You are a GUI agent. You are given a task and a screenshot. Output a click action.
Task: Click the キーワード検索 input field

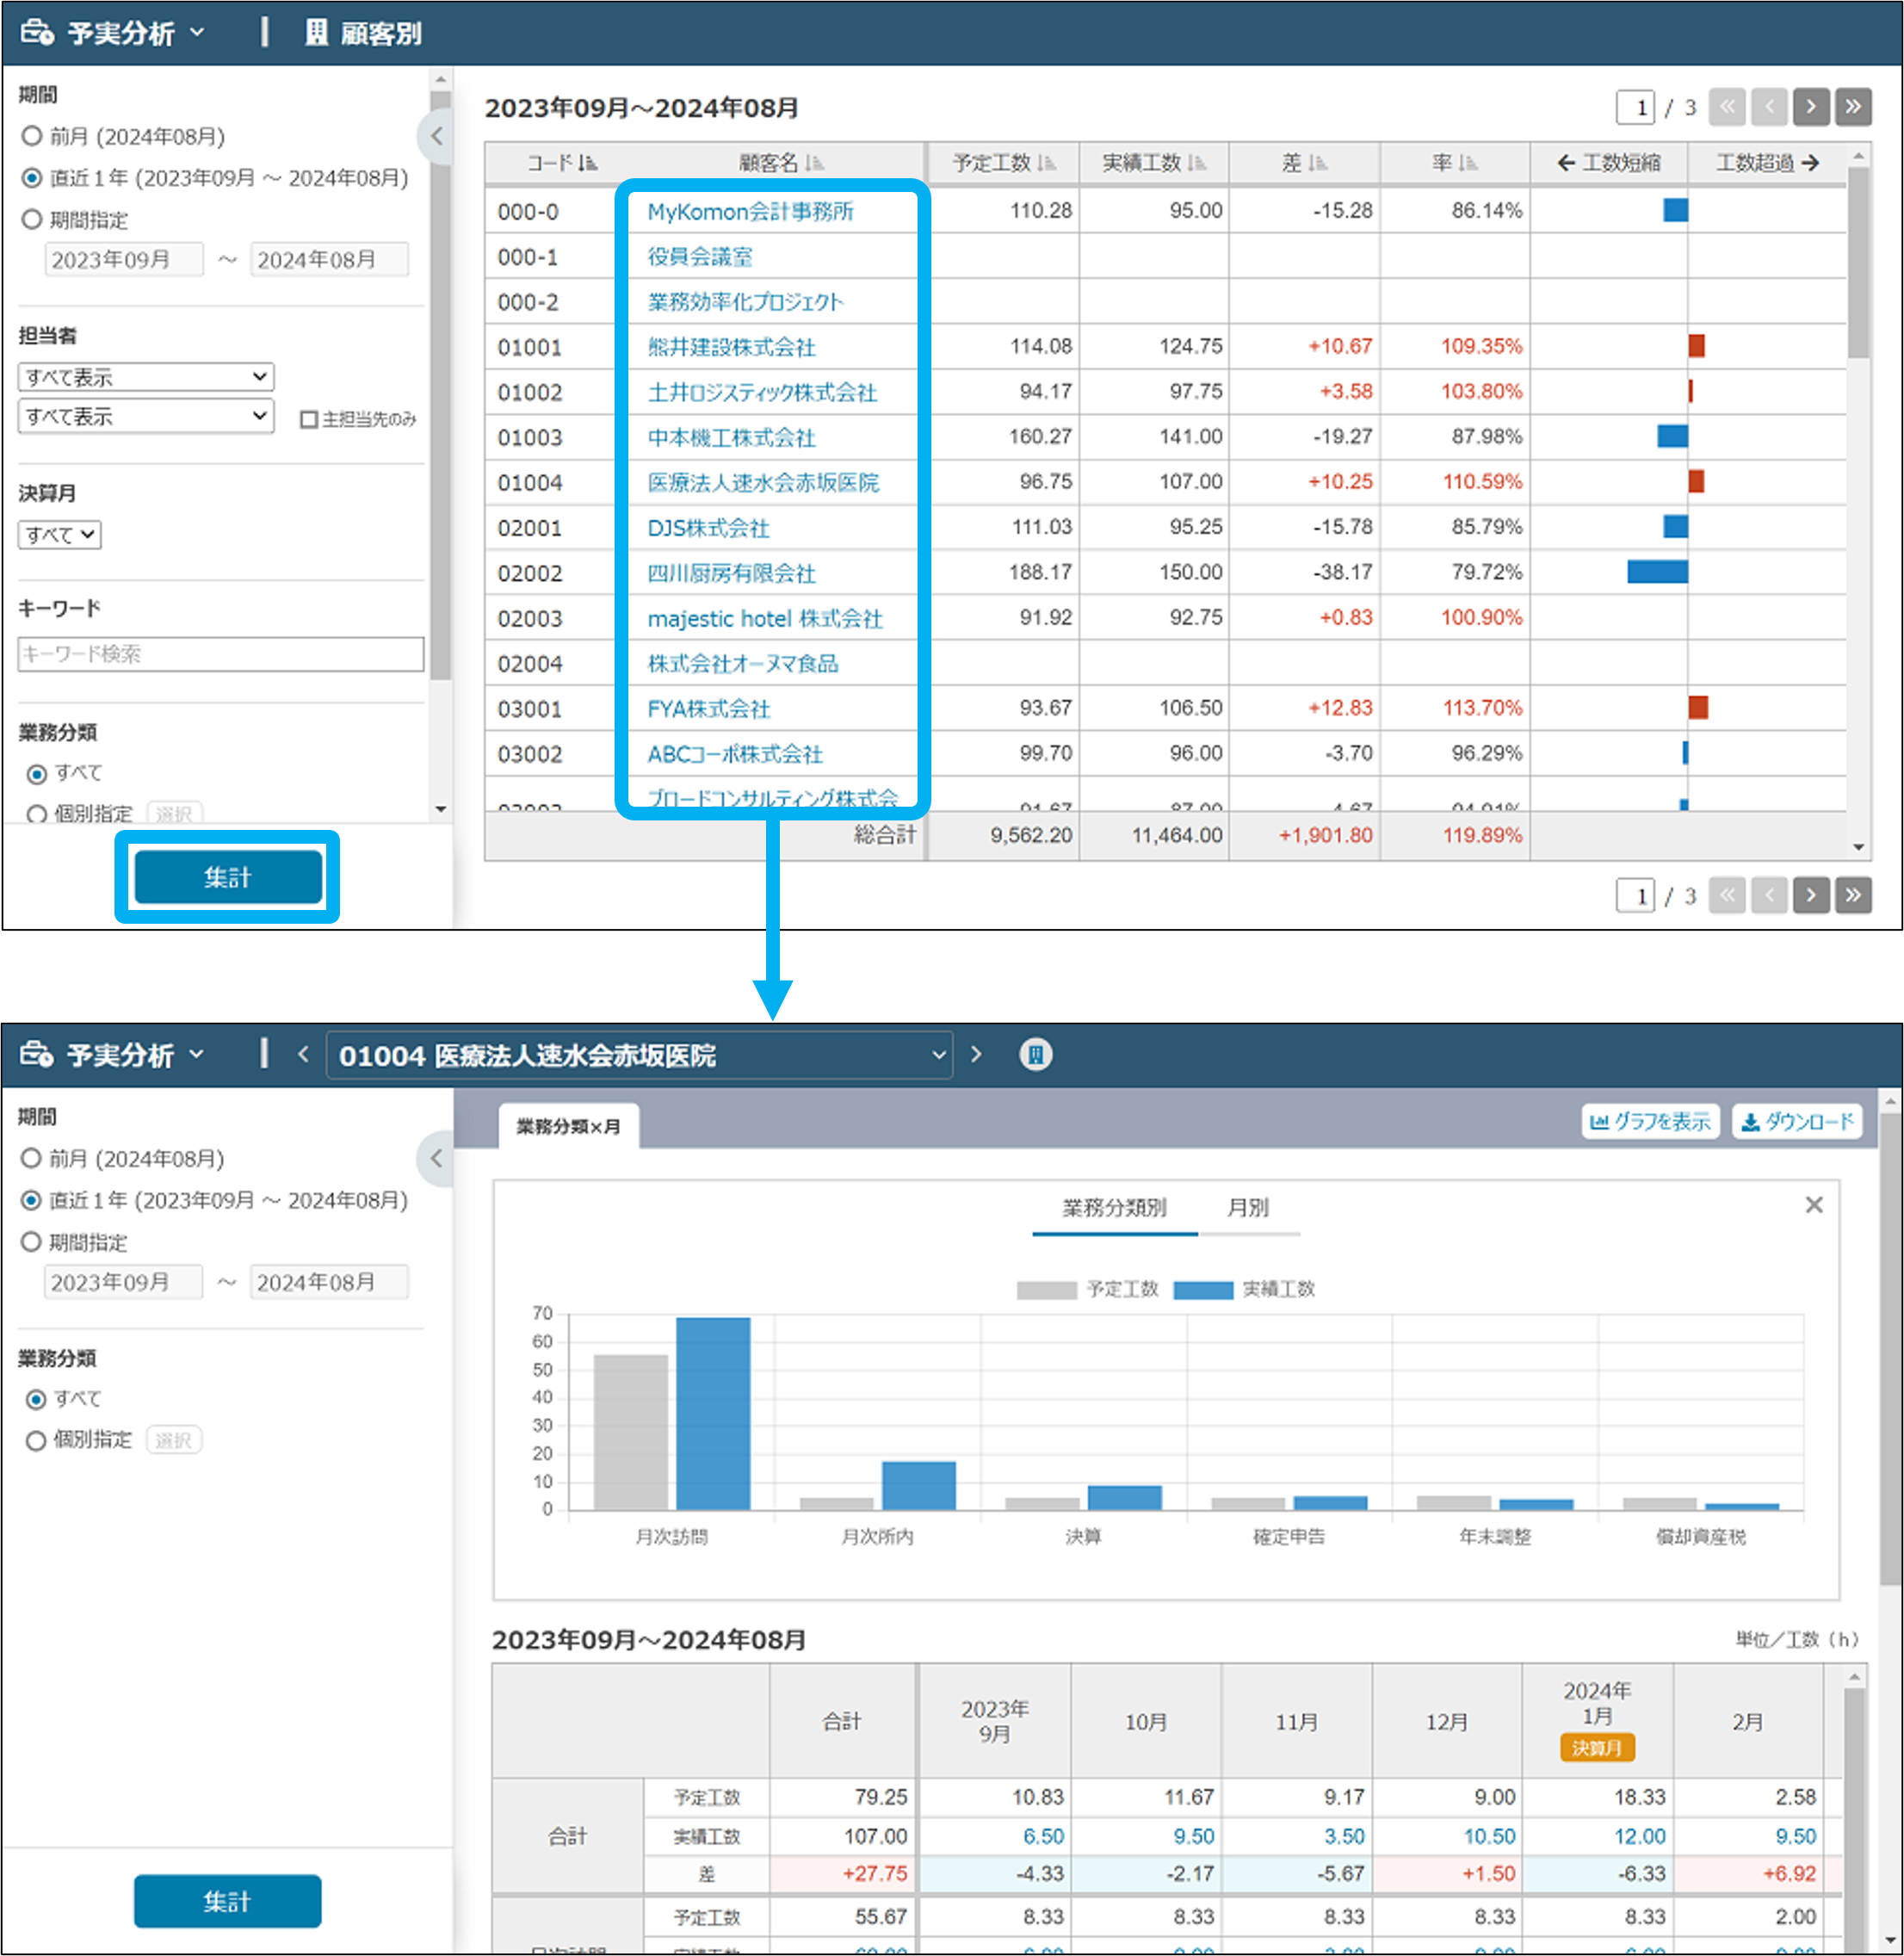221,654
